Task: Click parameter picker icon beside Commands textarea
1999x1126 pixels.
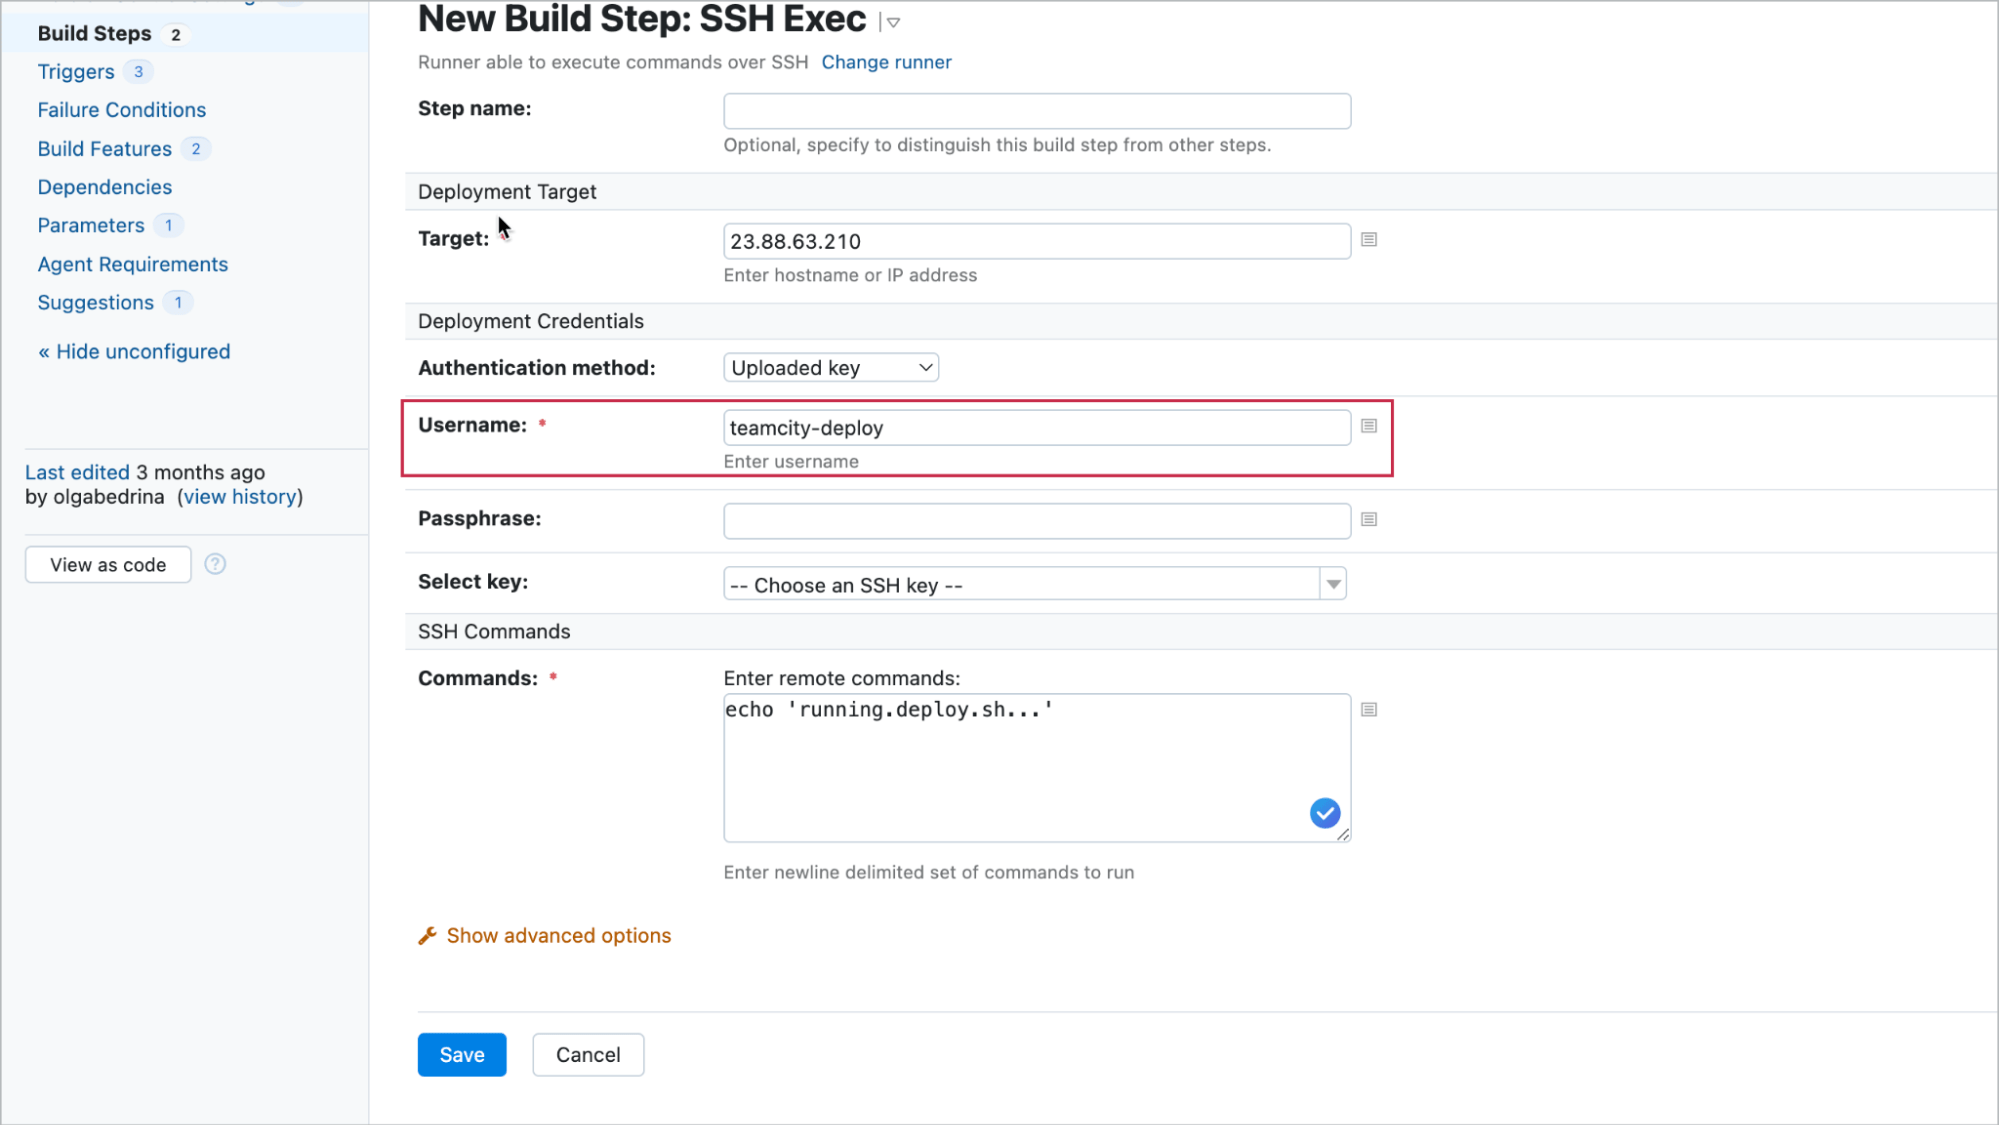Action: point(1369,710)
